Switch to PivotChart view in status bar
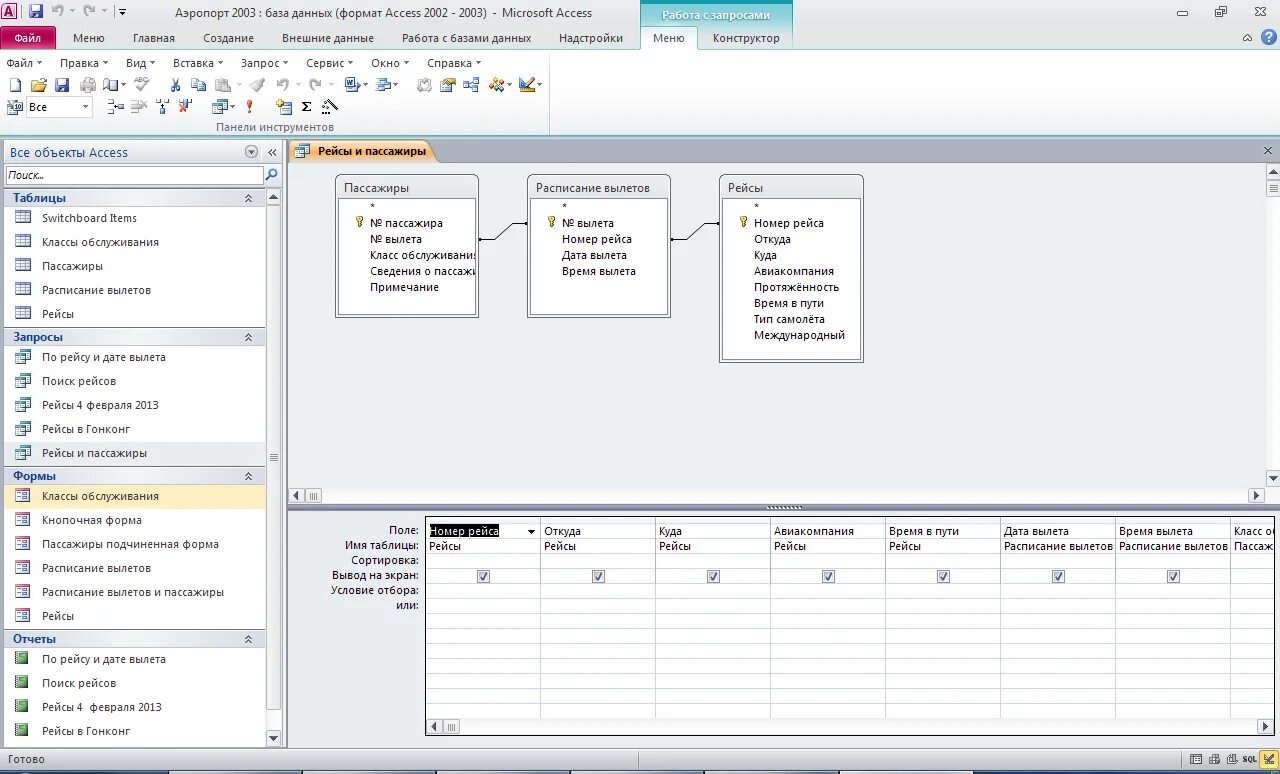The height and width of the screenshot is (774, 1280). click(1233, 759)
